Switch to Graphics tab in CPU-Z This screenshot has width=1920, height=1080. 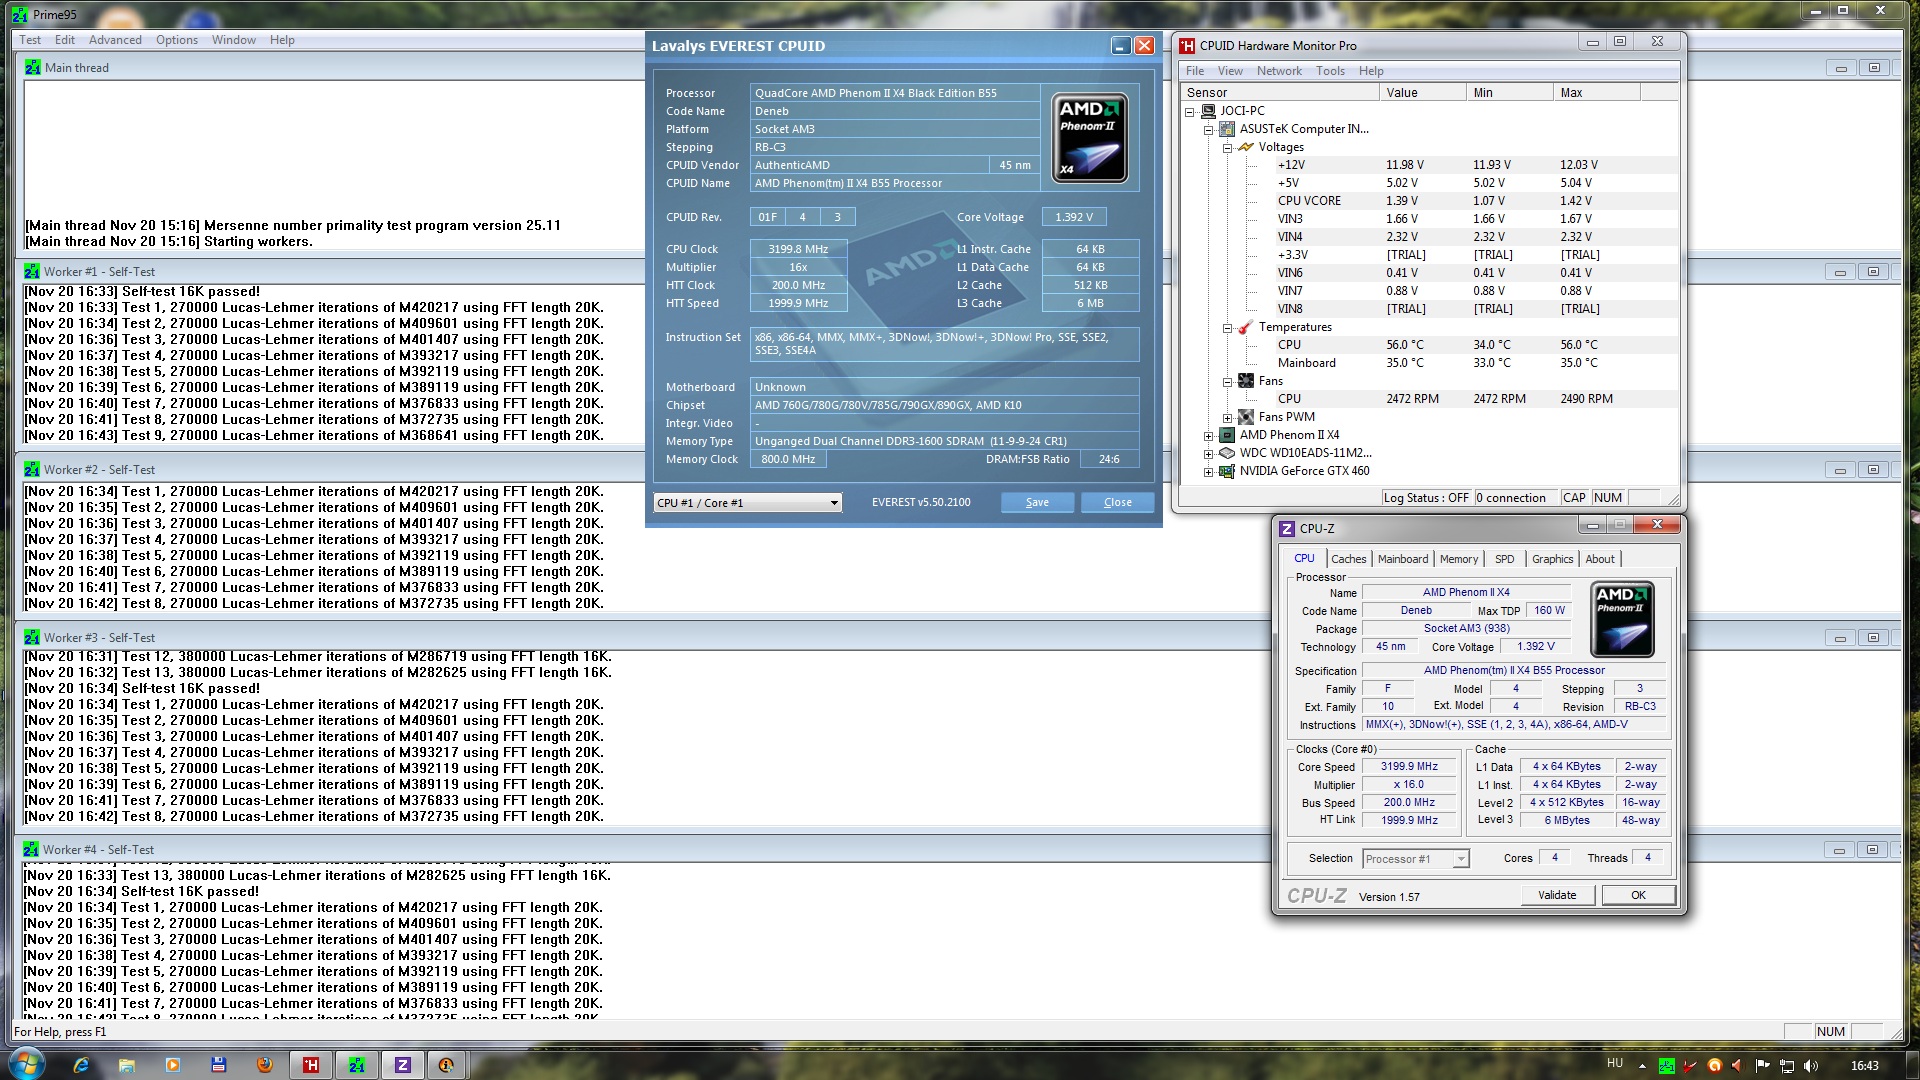click(1552, 559)
